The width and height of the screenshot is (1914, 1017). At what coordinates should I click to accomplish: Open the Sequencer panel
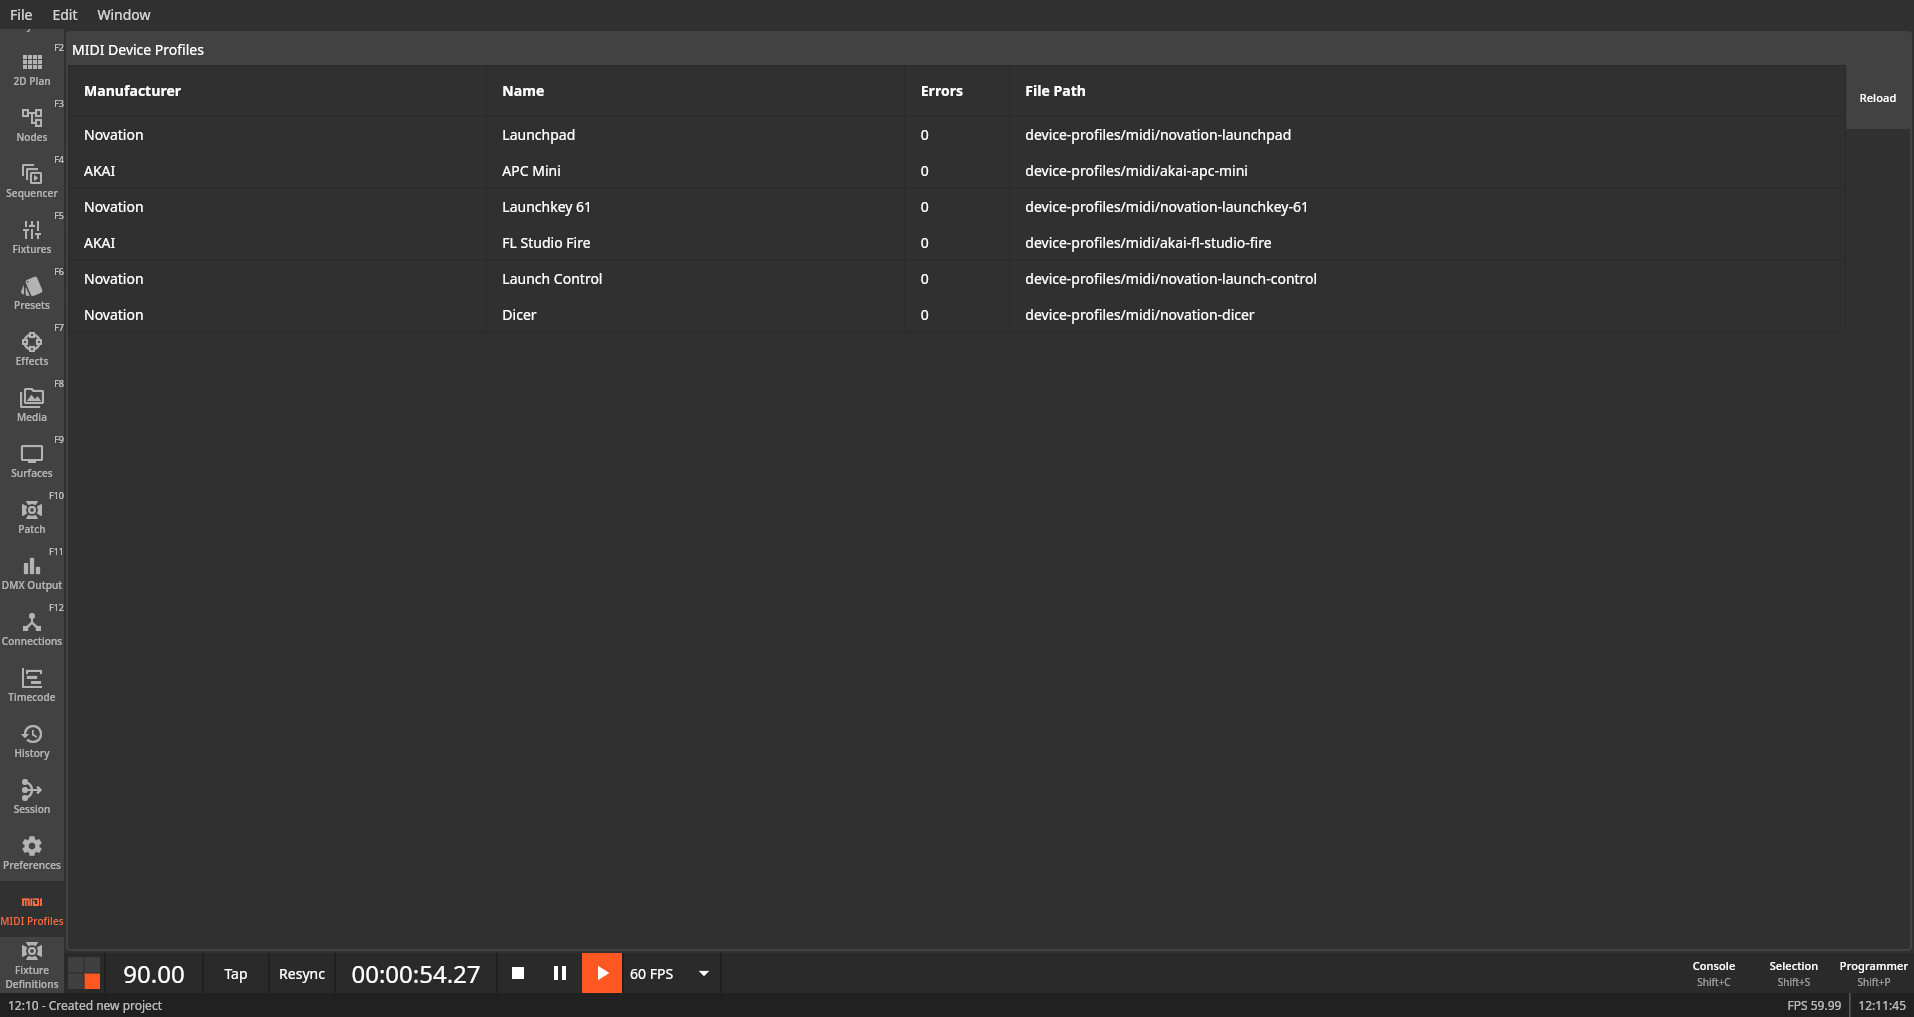(x=32, y=182)
